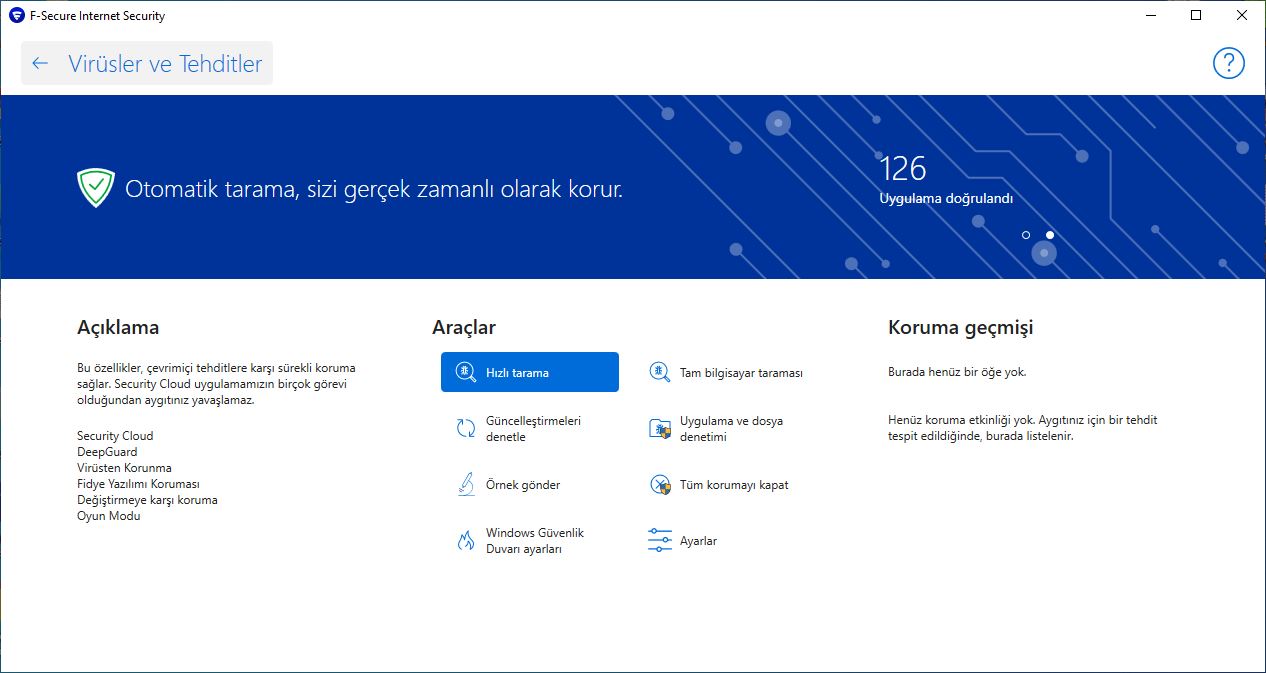
Task: Click the Hızlı tarama magnifier icon
Action: pyautogui.click(x=465, y=372)
